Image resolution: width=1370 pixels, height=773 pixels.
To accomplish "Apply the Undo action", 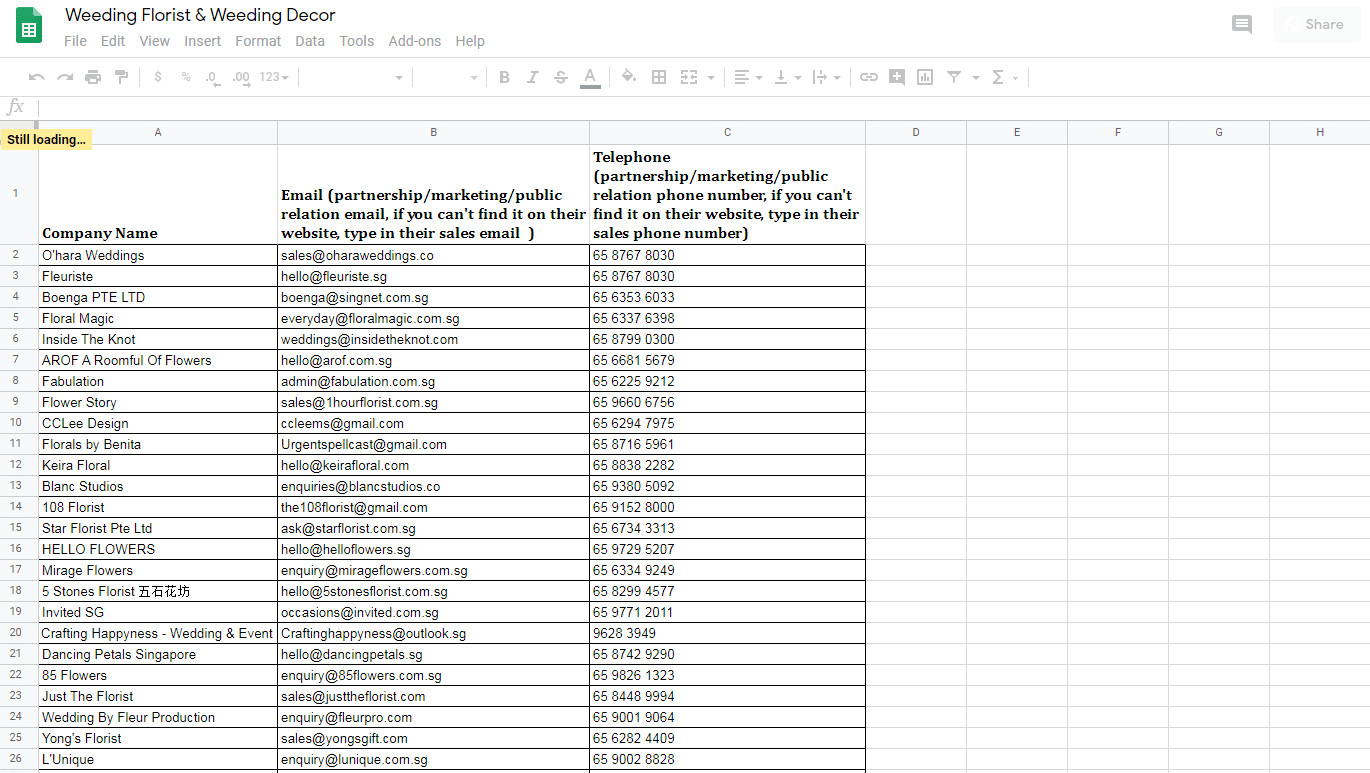I will (x=36, y=76).
